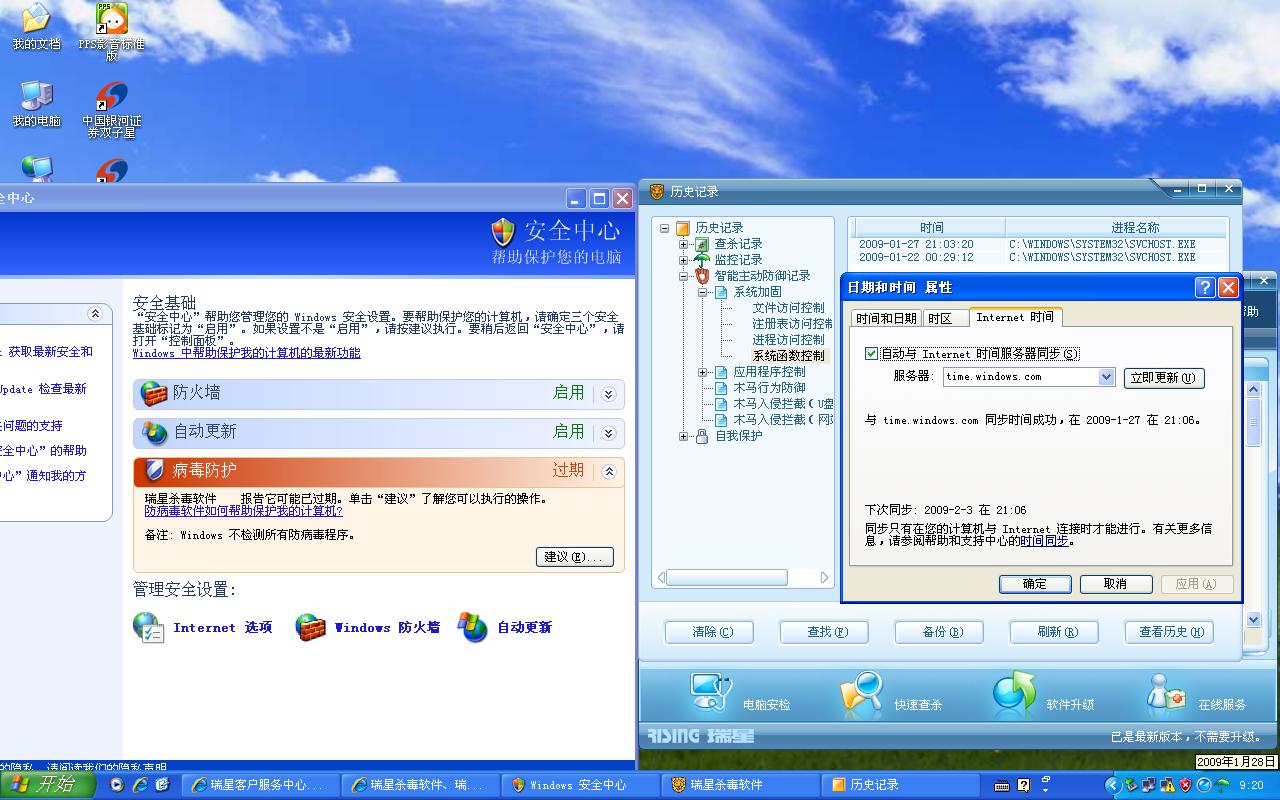Image resolution: width=1280 pixels, height=800 pixels.
Task: Click the scroll-down arrow at the right edge
Action: pos(1254,620)
